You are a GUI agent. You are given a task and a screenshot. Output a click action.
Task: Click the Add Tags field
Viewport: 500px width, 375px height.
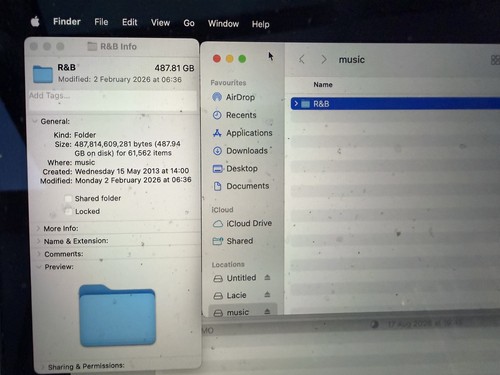coord(112,100)
